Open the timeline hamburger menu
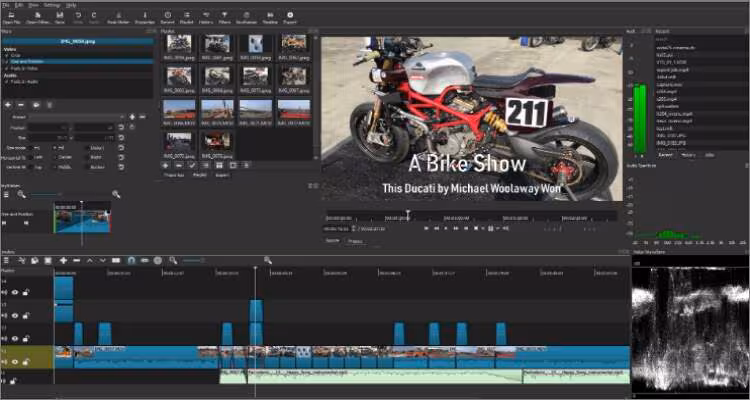The image size is (750, 400). point(6,261)
